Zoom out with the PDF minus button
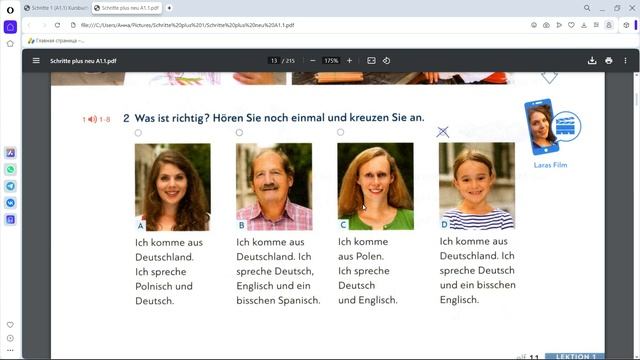 click(313, 60)
